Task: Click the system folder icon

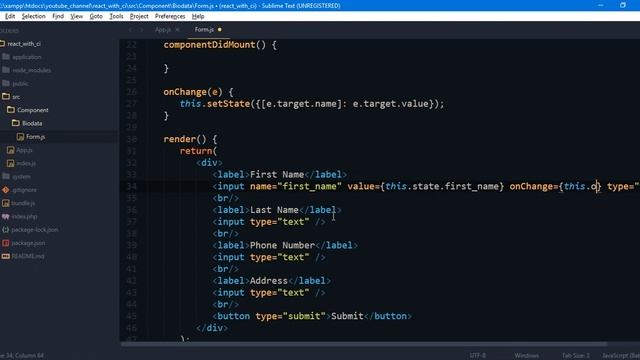Action: [x=6, y=176]
